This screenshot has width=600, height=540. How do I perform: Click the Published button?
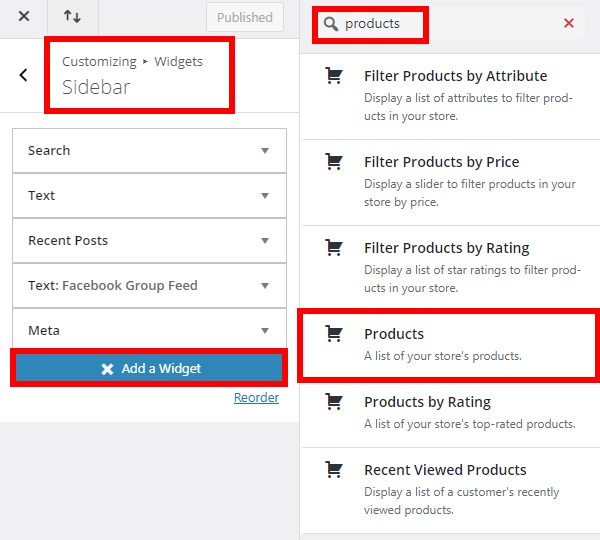[x=245, y=17]
